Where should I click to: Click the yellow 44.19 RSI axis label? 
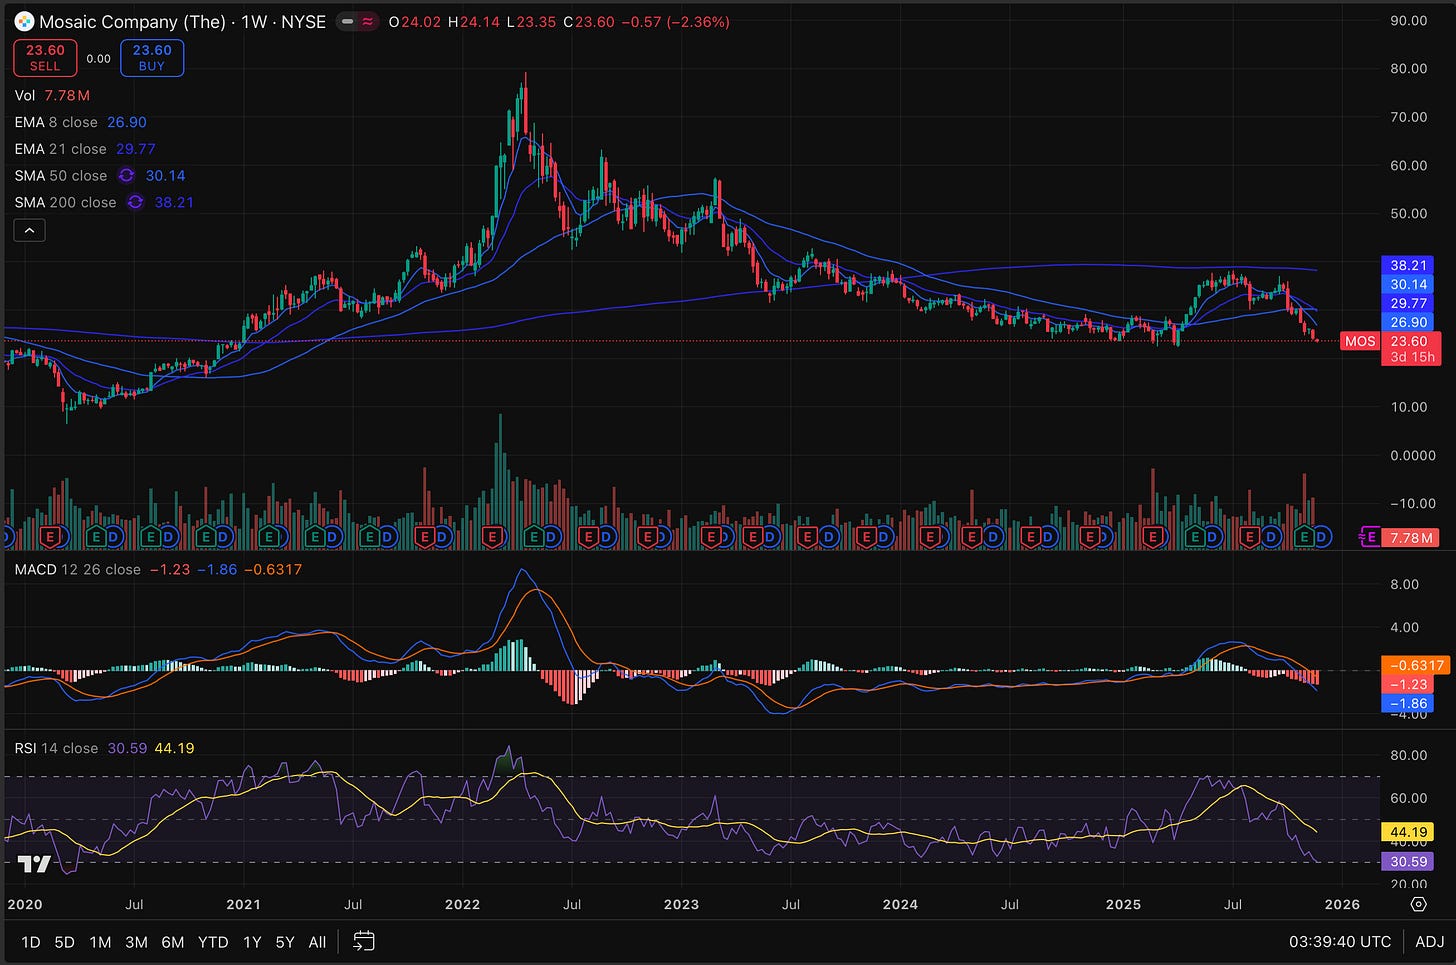(1408, 832)
